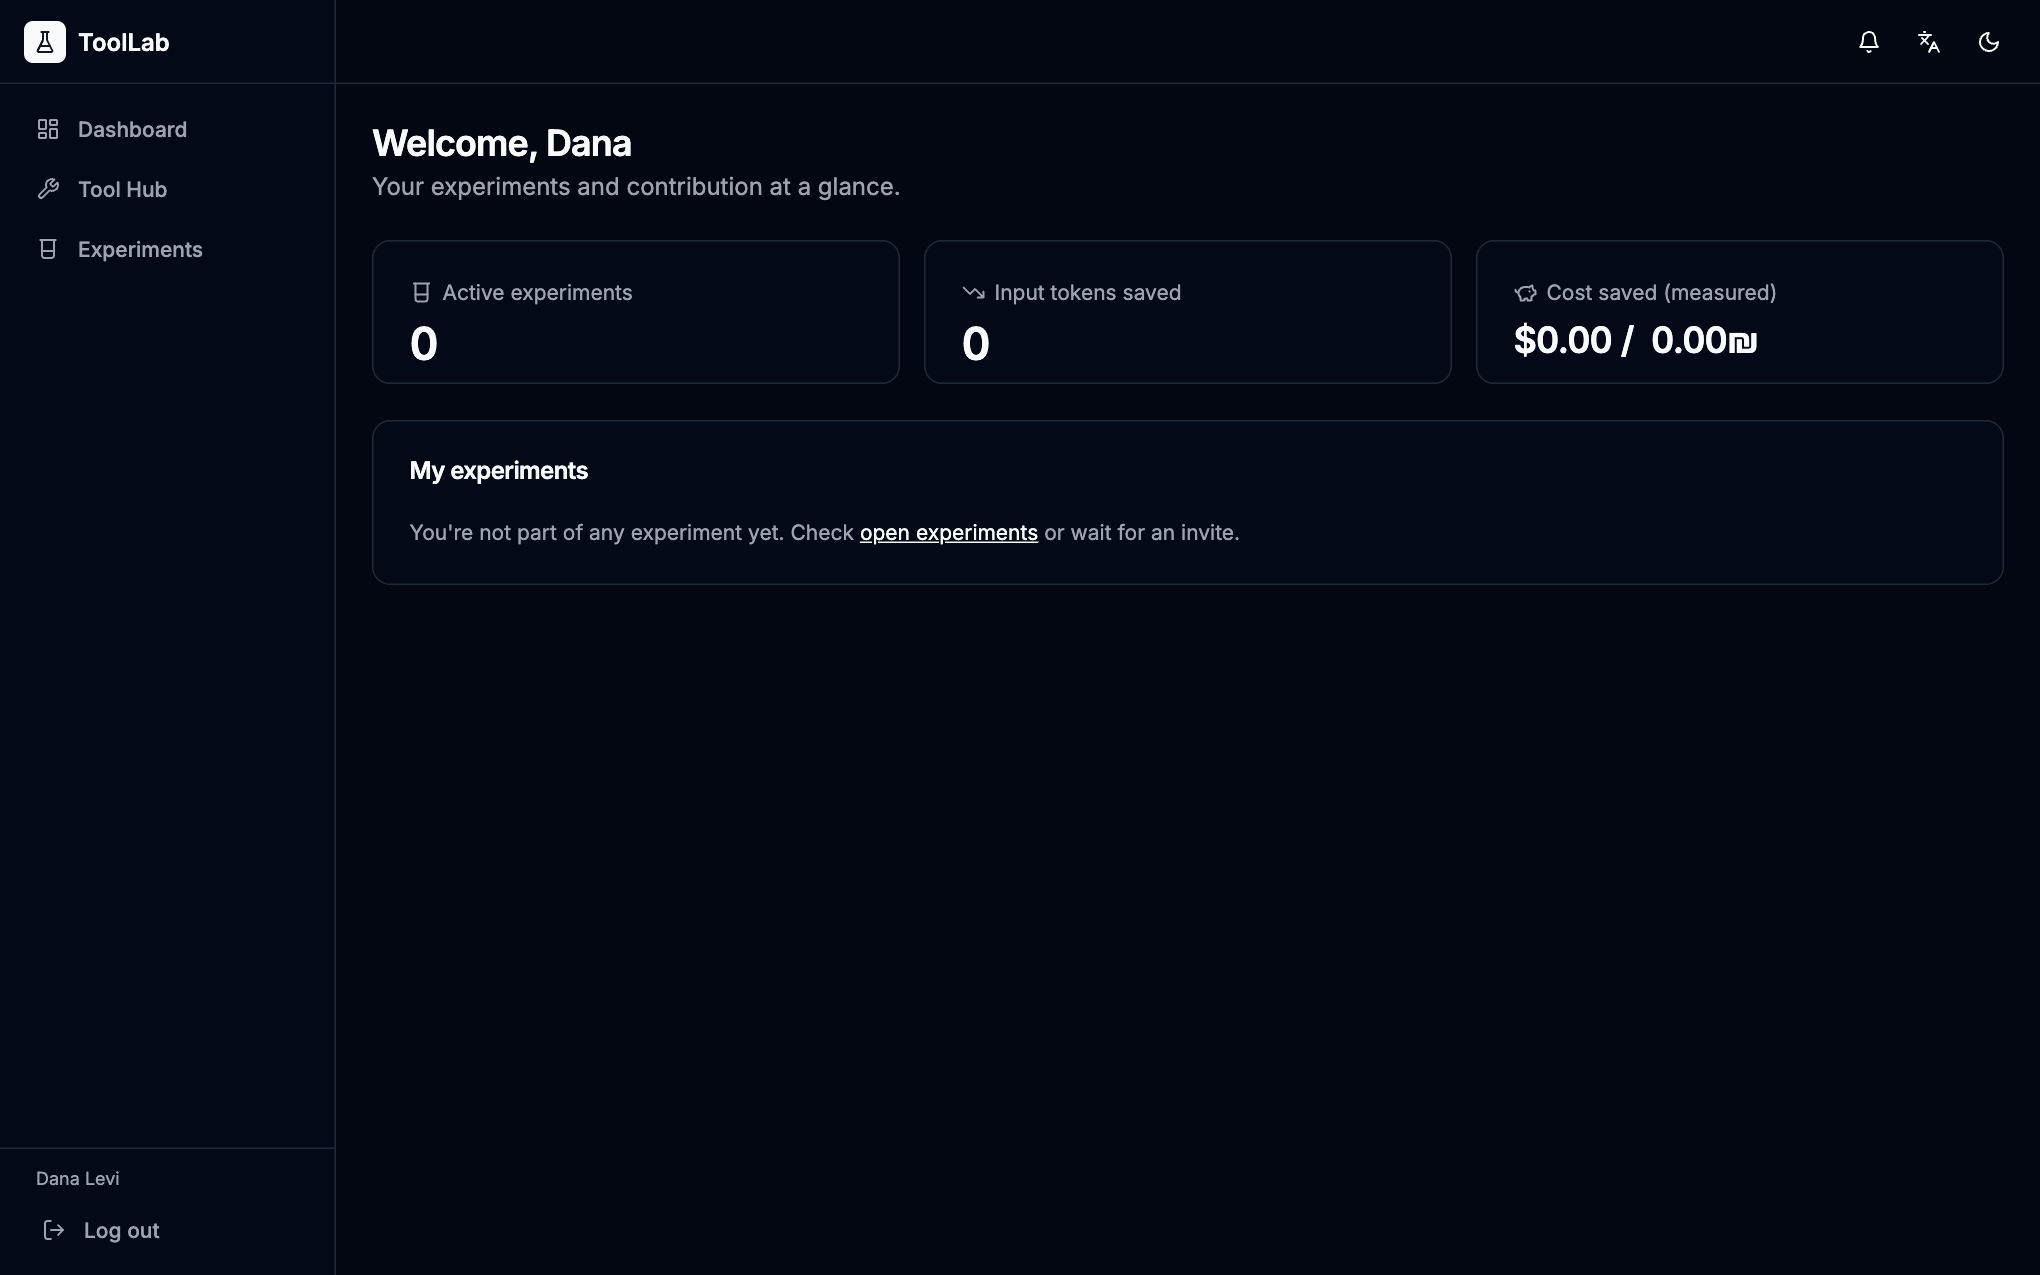Select the Active experiments card
Screen dimensions: 2040x1275
coord(636,312)
